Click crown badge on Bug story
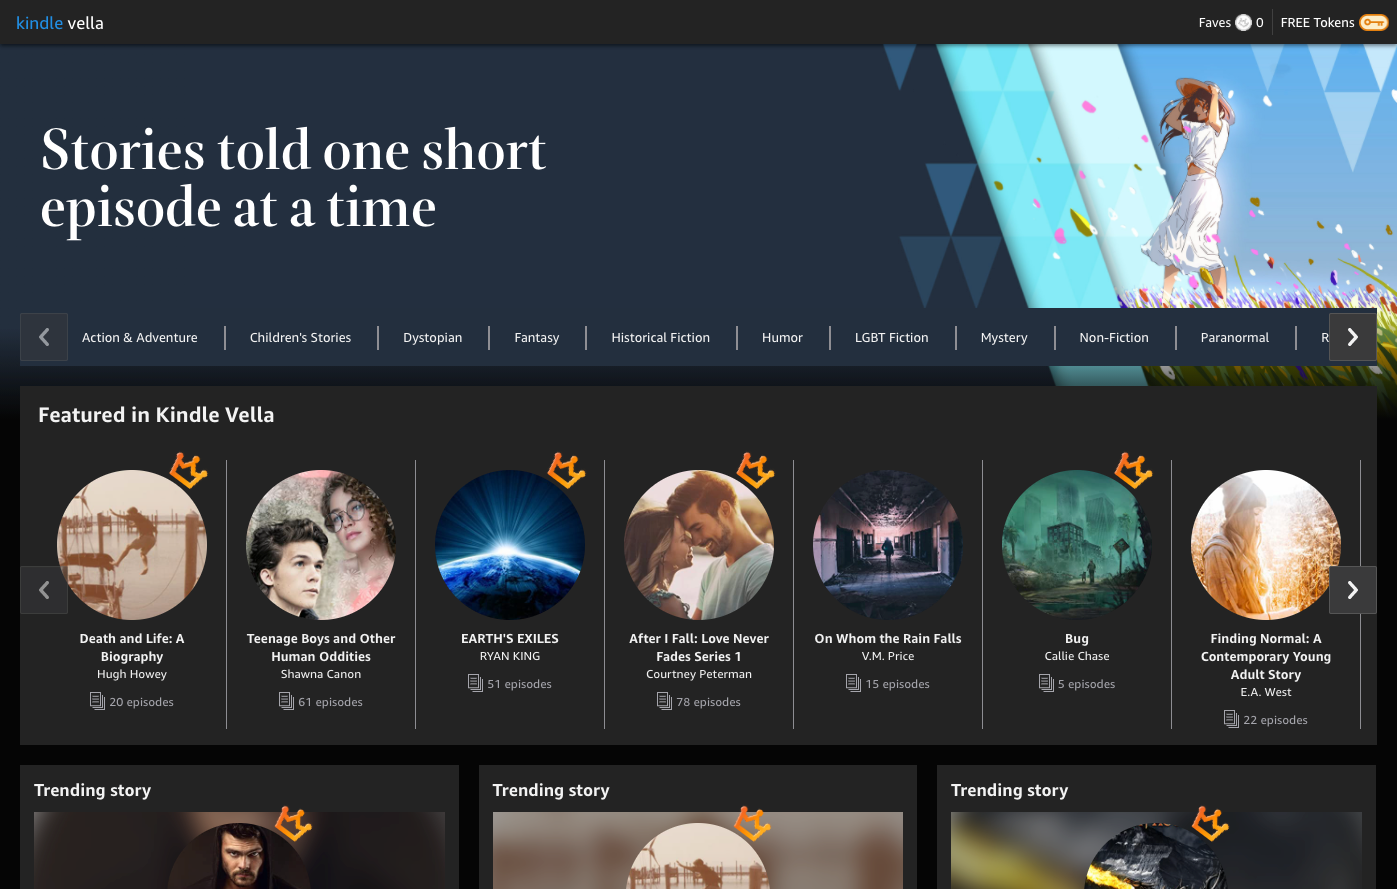 click(1133, 469)
